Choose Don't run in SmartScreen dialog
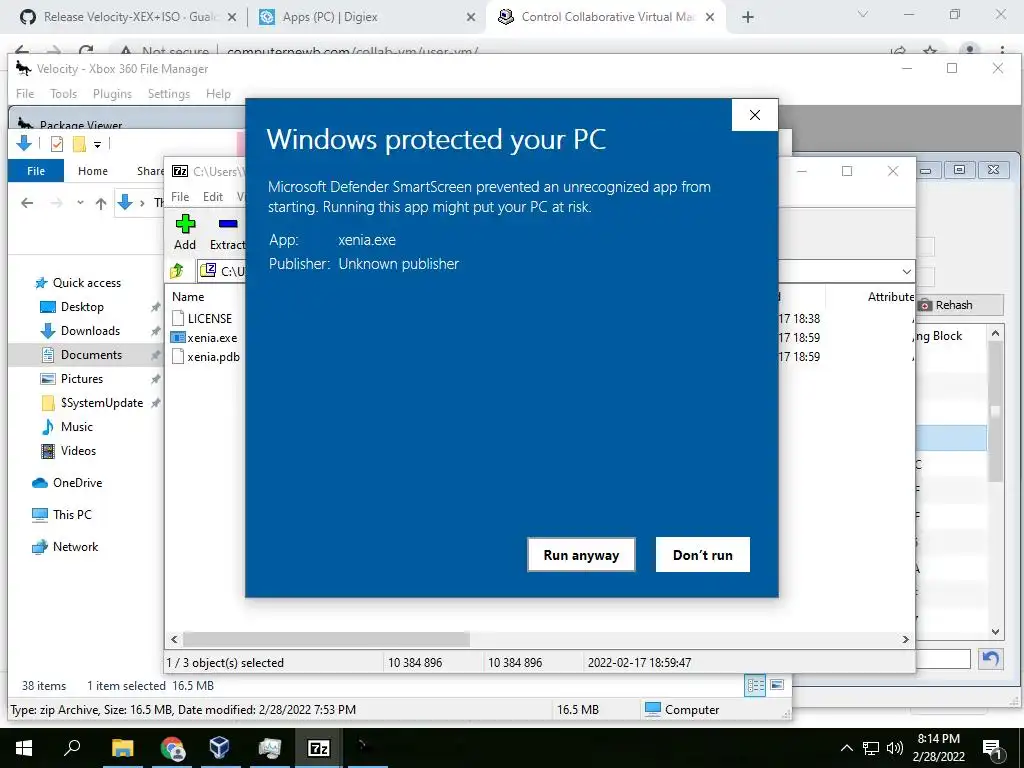The image size is (1024, 768). [x=703, y=554]
